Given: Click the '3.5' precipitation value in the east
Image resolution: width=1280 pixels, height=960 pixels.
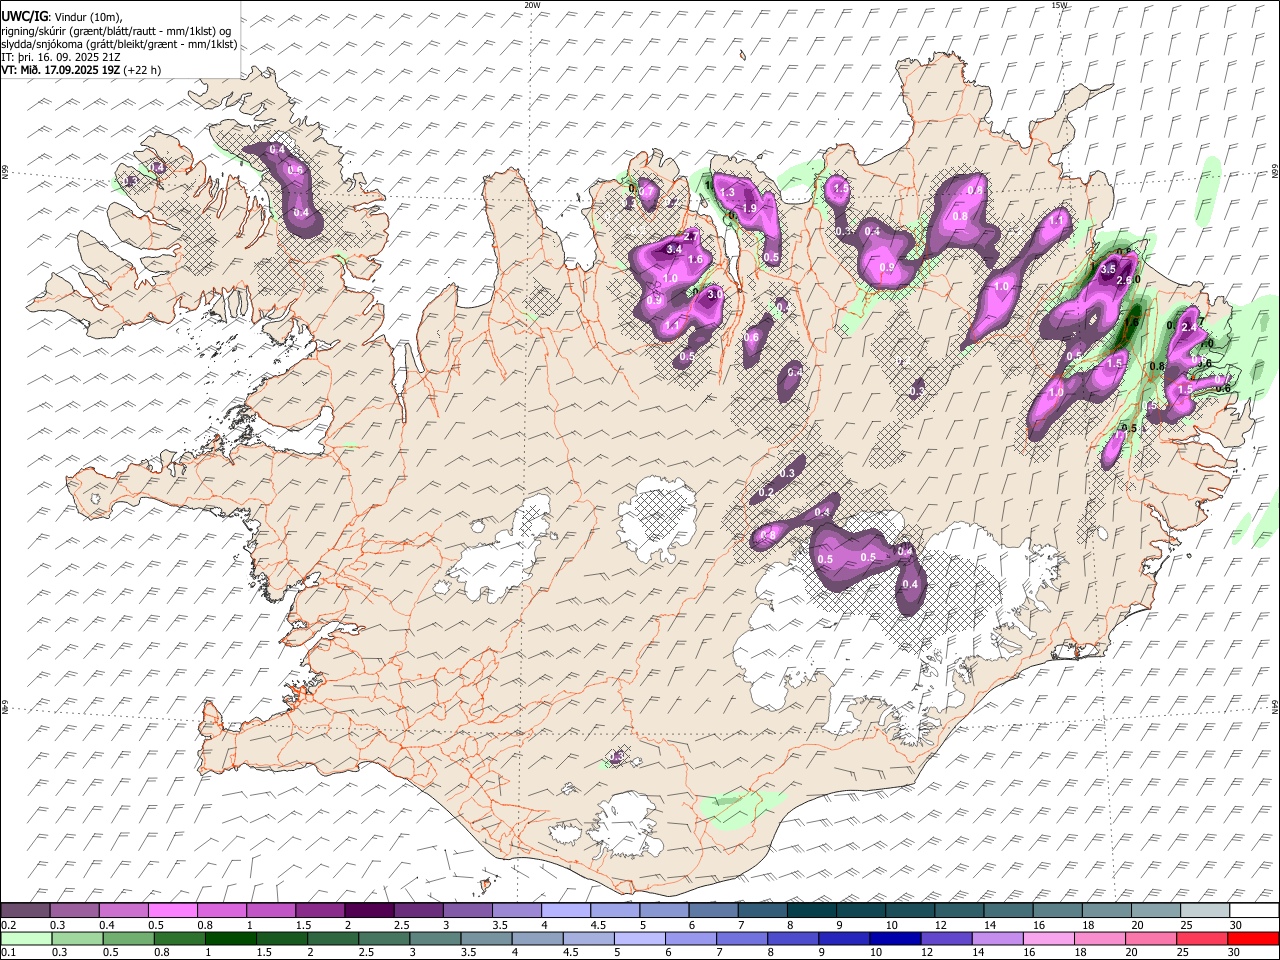Looking at the screenshot, I should pyautogui.click(x=1108, y=269).
